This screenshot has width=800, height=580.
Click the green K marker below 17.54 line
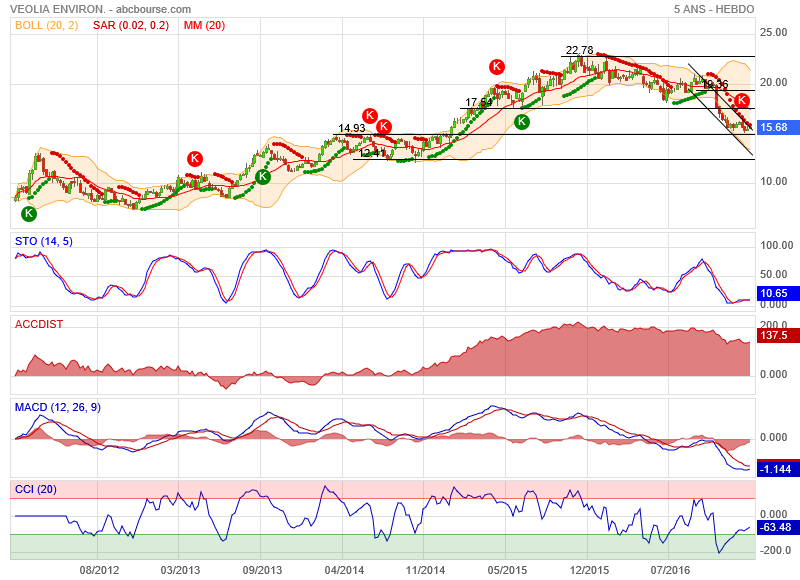pyautogui.click(x=521, y=121)
